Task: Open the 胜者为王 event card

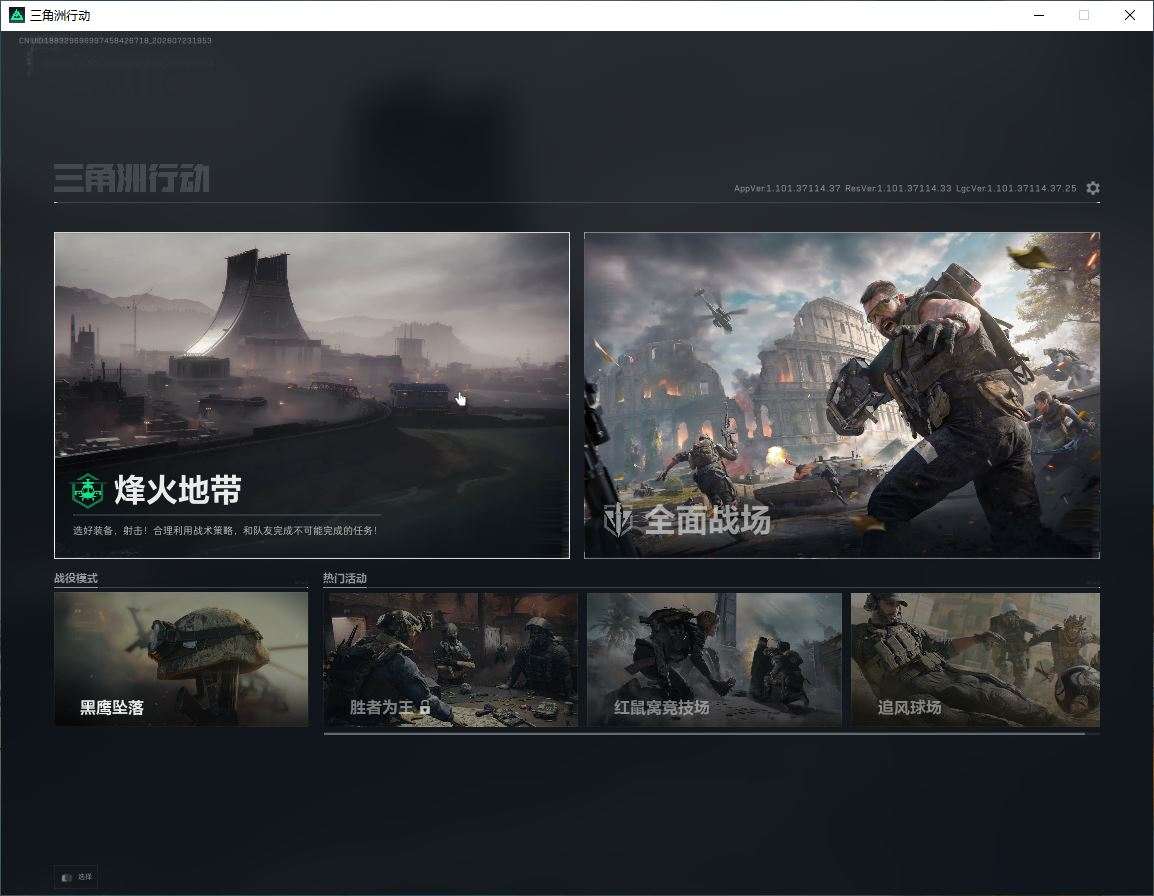Action: click(x=451, y=659)
